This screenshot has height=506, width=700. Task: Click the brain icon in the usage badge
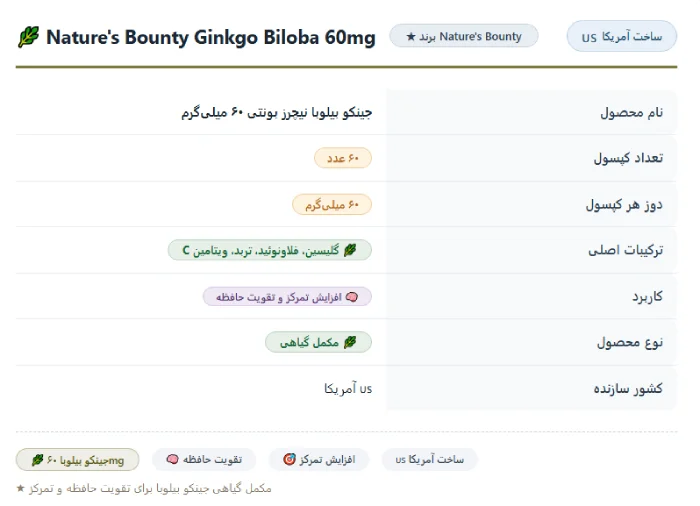click(352, 297)
